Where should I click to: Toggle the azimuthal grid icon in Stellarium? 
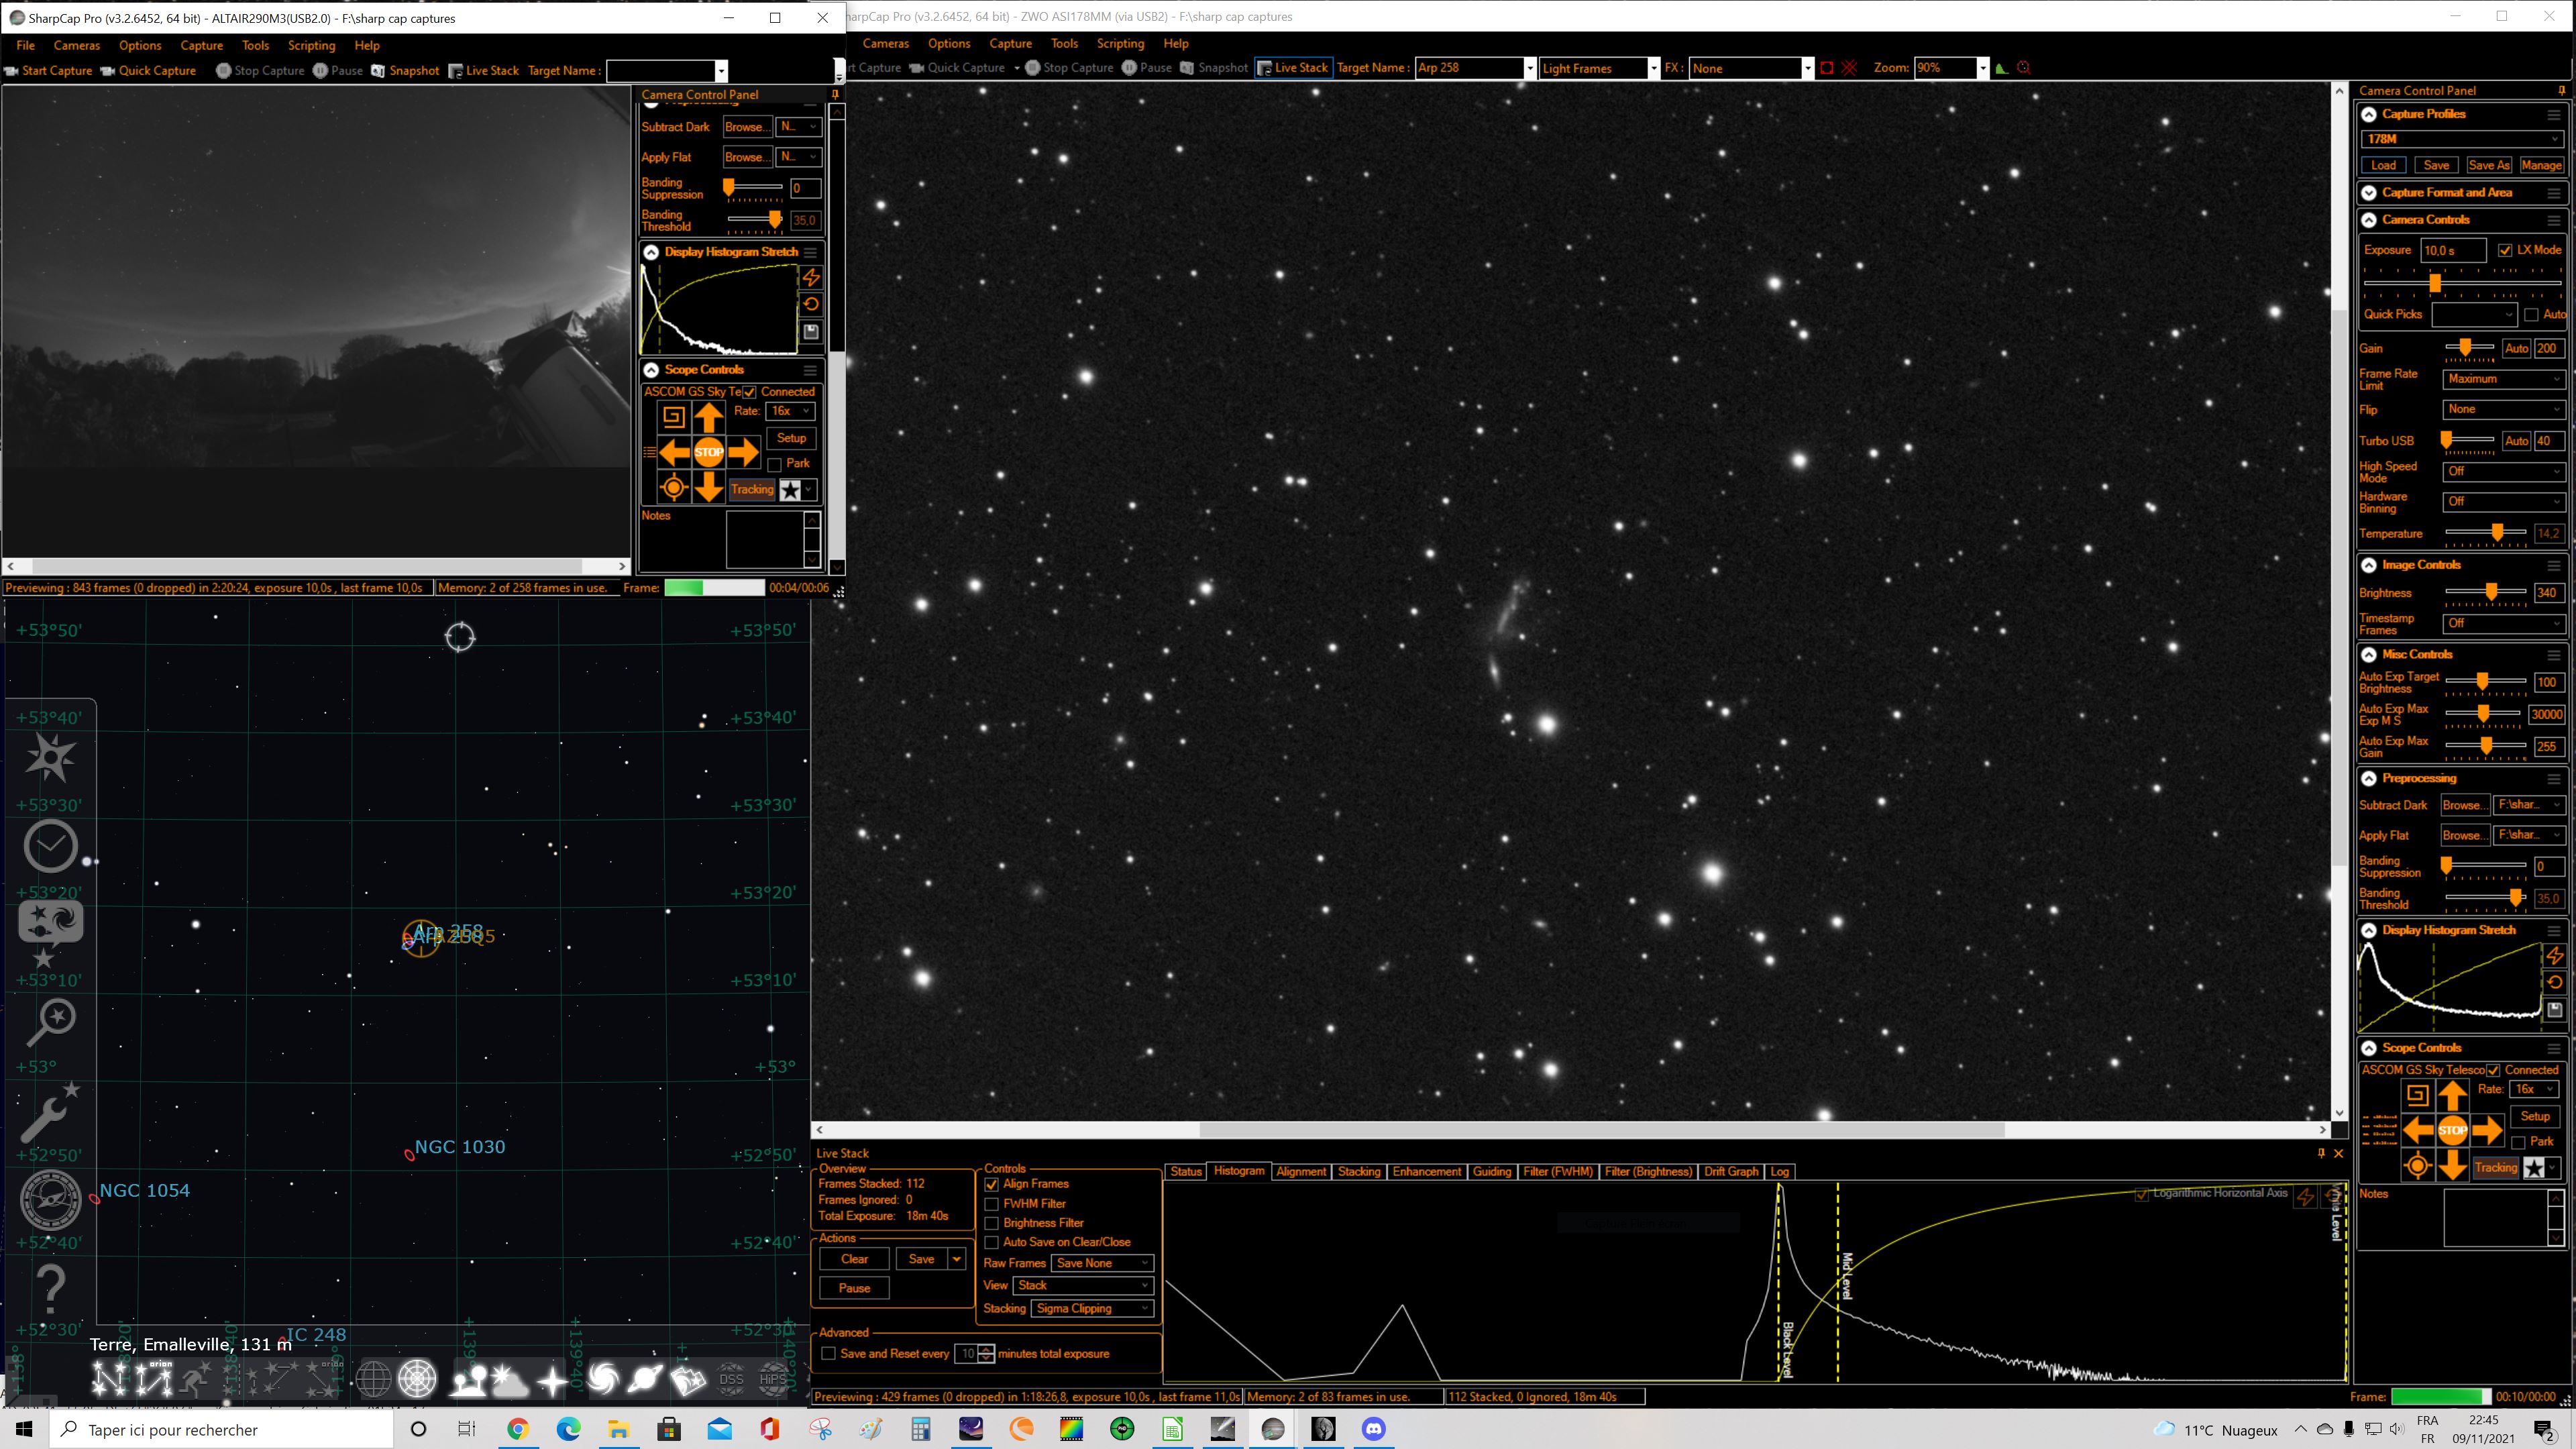point(417,1380)
